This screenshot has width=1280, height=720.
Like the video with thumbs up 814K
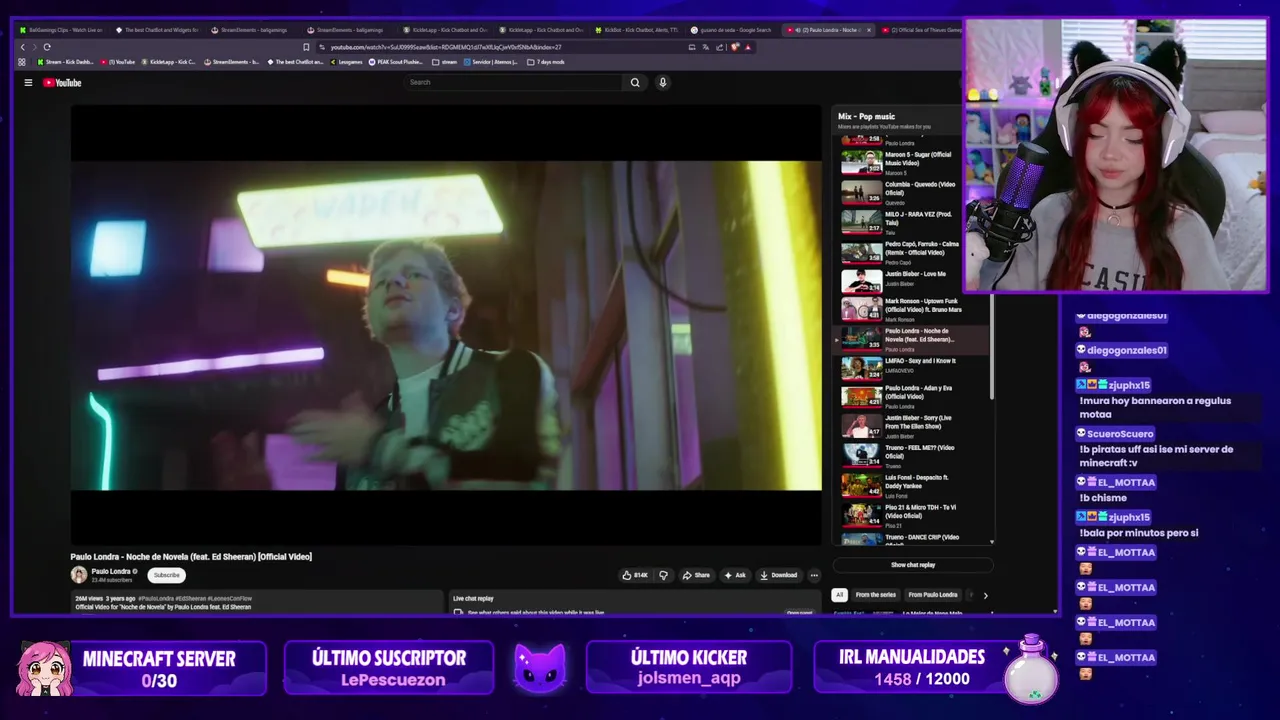coord(635,575)
